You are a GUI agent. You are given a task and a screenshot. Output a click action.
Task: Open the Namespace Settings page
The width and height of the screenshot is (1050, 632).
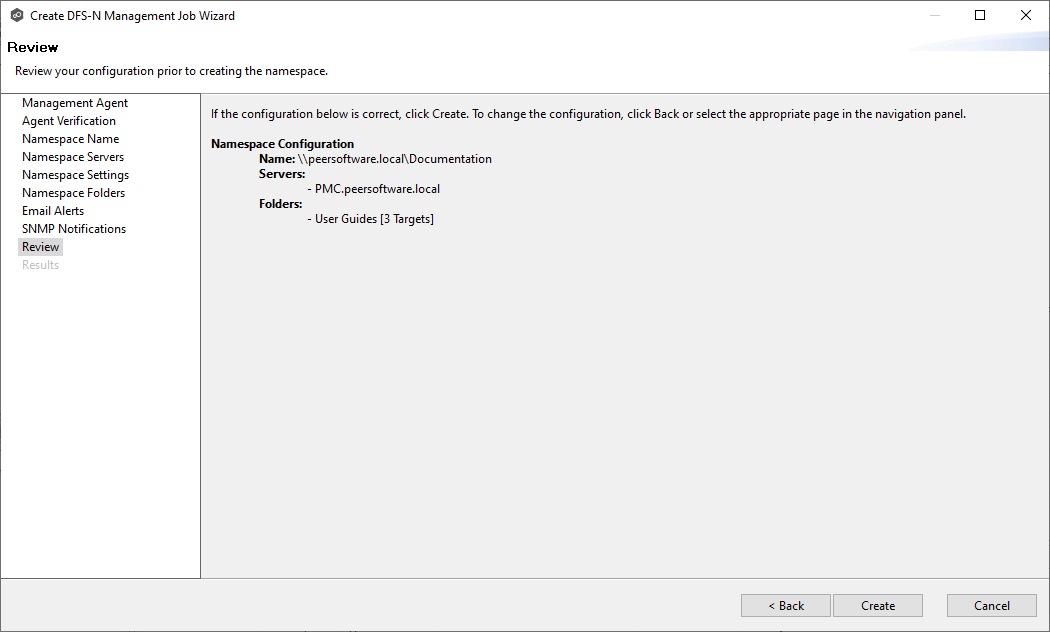[75, 175]
